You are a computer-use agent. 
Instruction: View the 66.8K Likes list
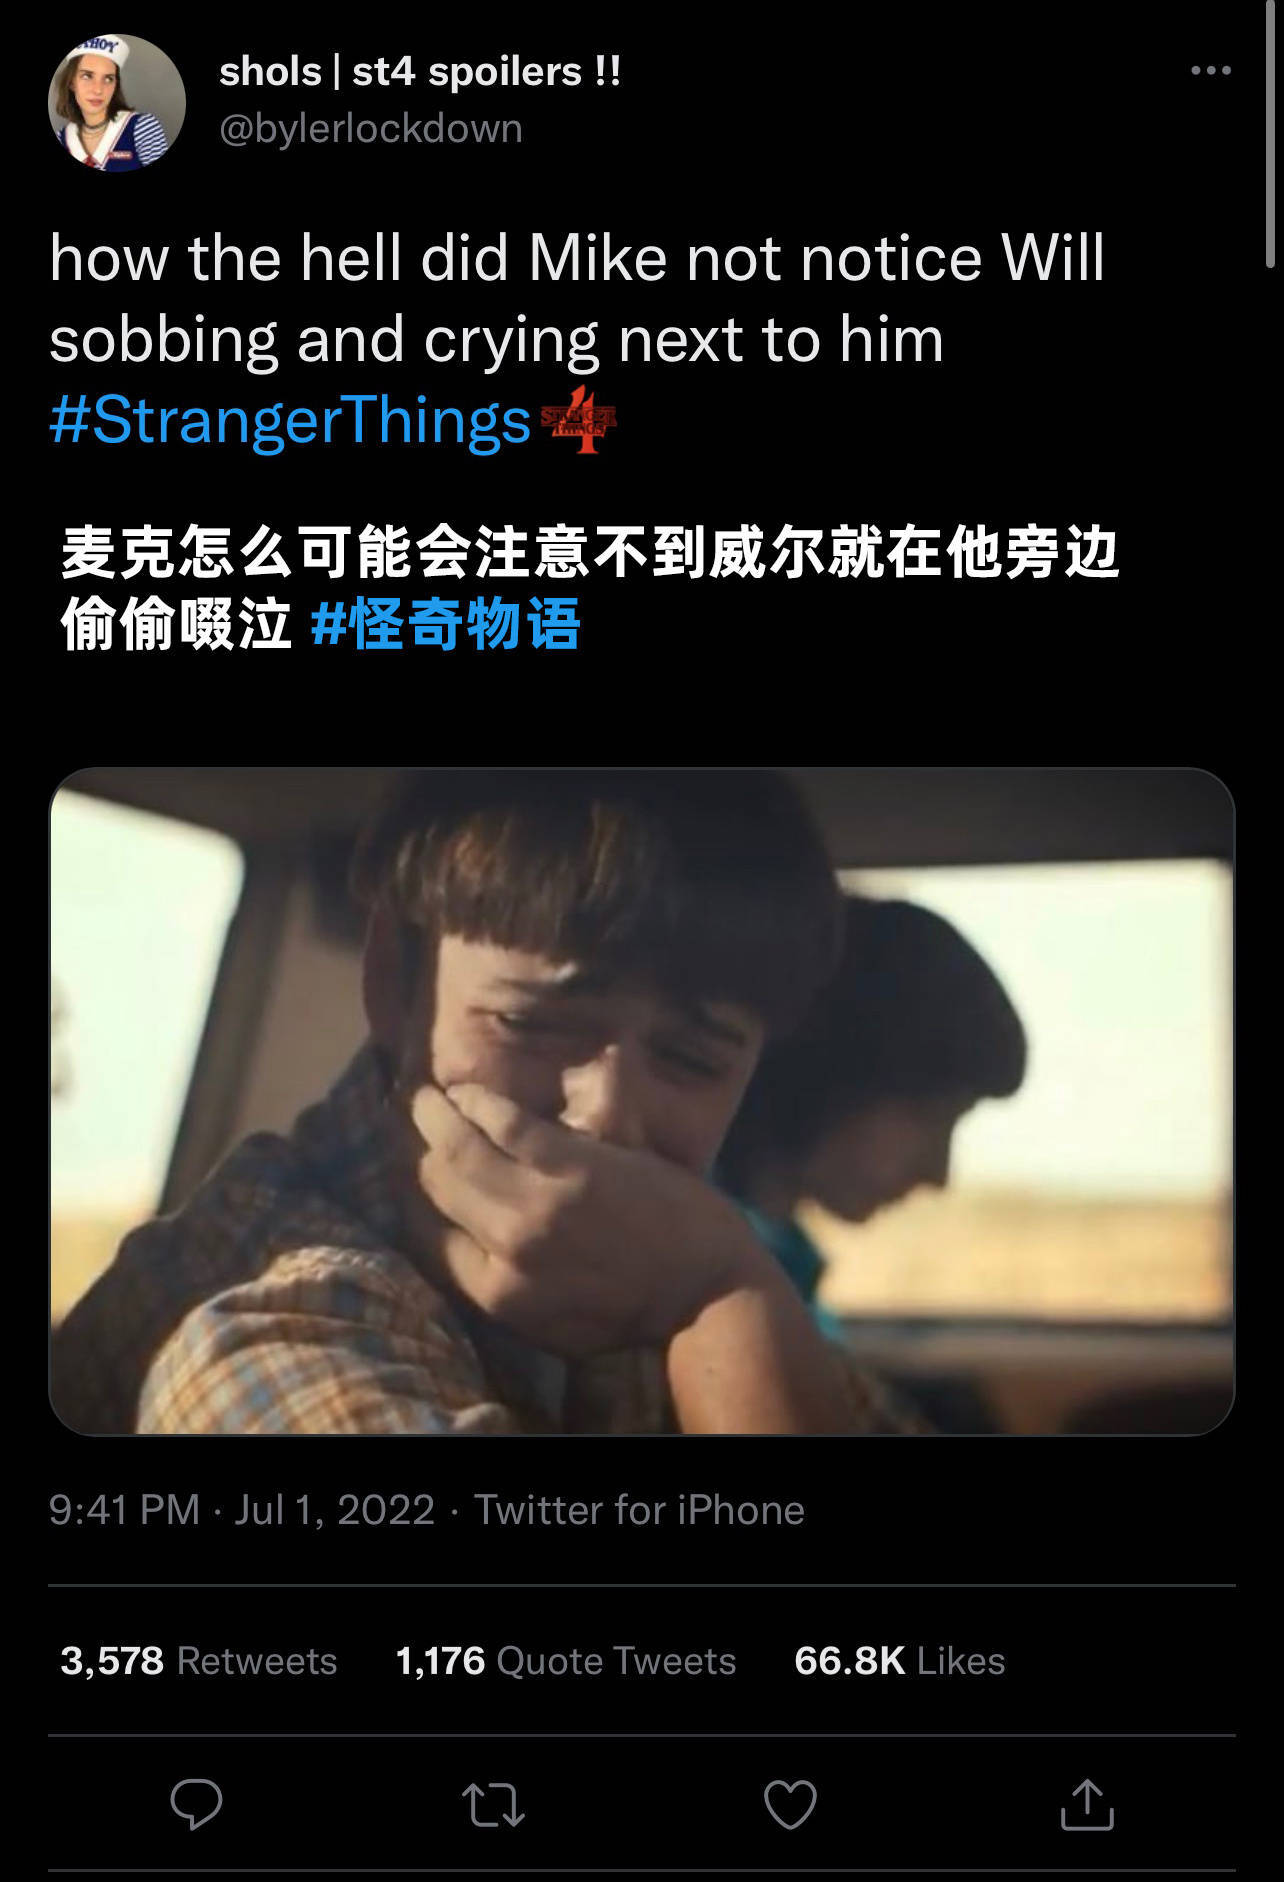(899, 1661)
